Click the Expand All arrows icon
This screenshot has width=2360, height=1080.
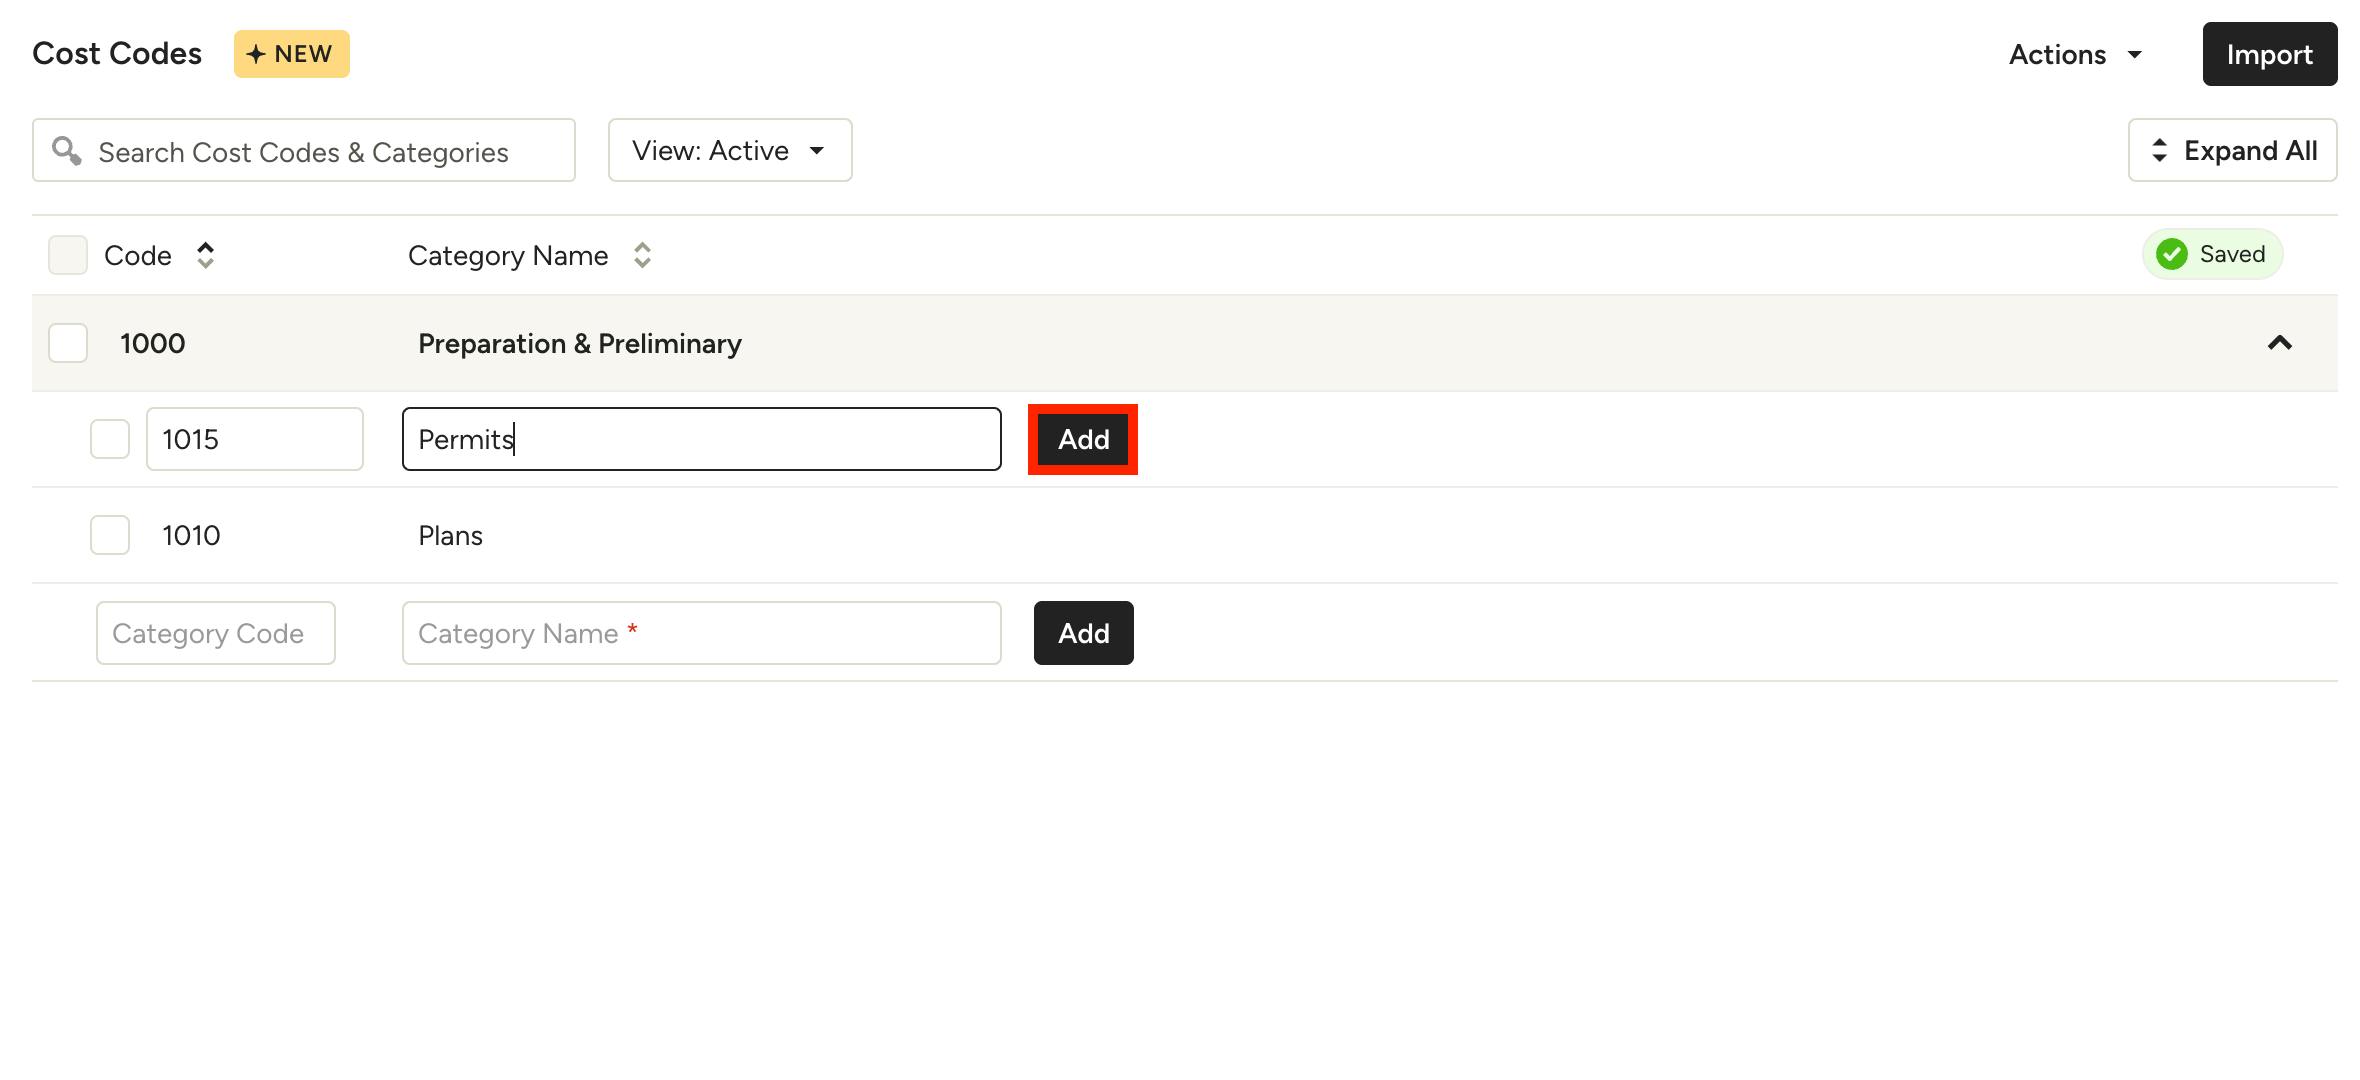pyautogui.click(x=2159, y=151)
